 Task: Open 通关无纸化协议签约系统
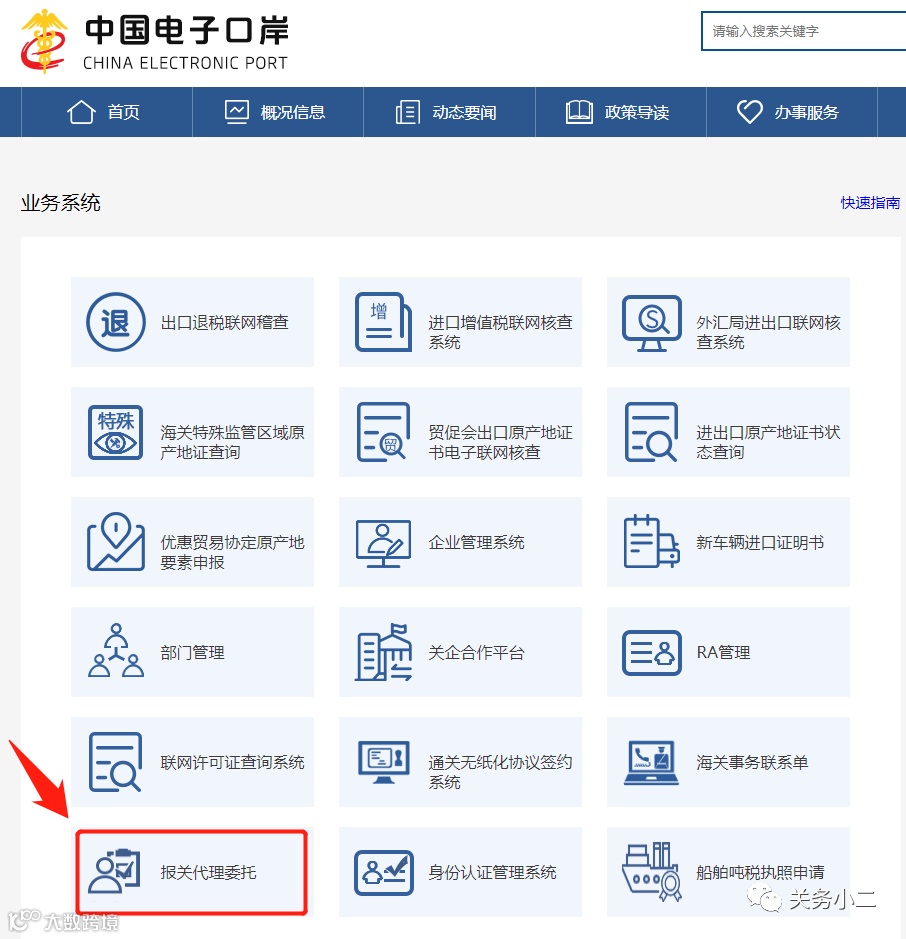click(460, 762)
